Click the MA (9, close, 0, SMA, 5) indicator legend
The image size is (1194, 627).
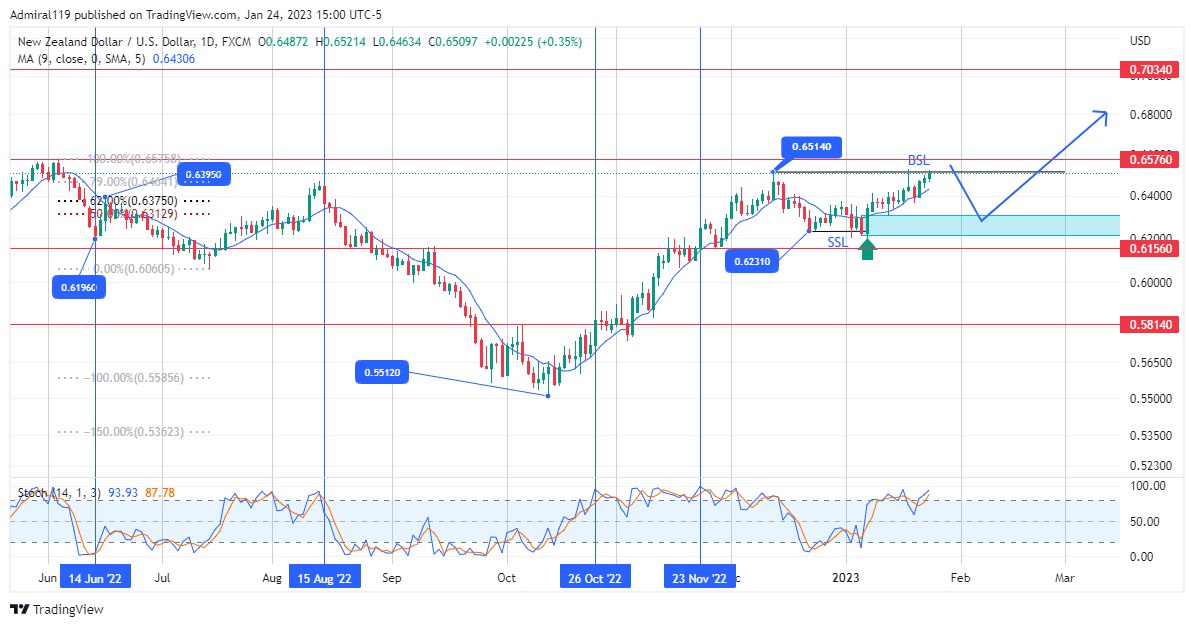81,59
